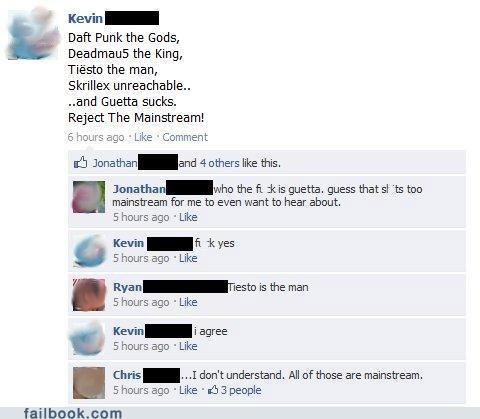Open the '4 others' likes list

tap(220, 163)
